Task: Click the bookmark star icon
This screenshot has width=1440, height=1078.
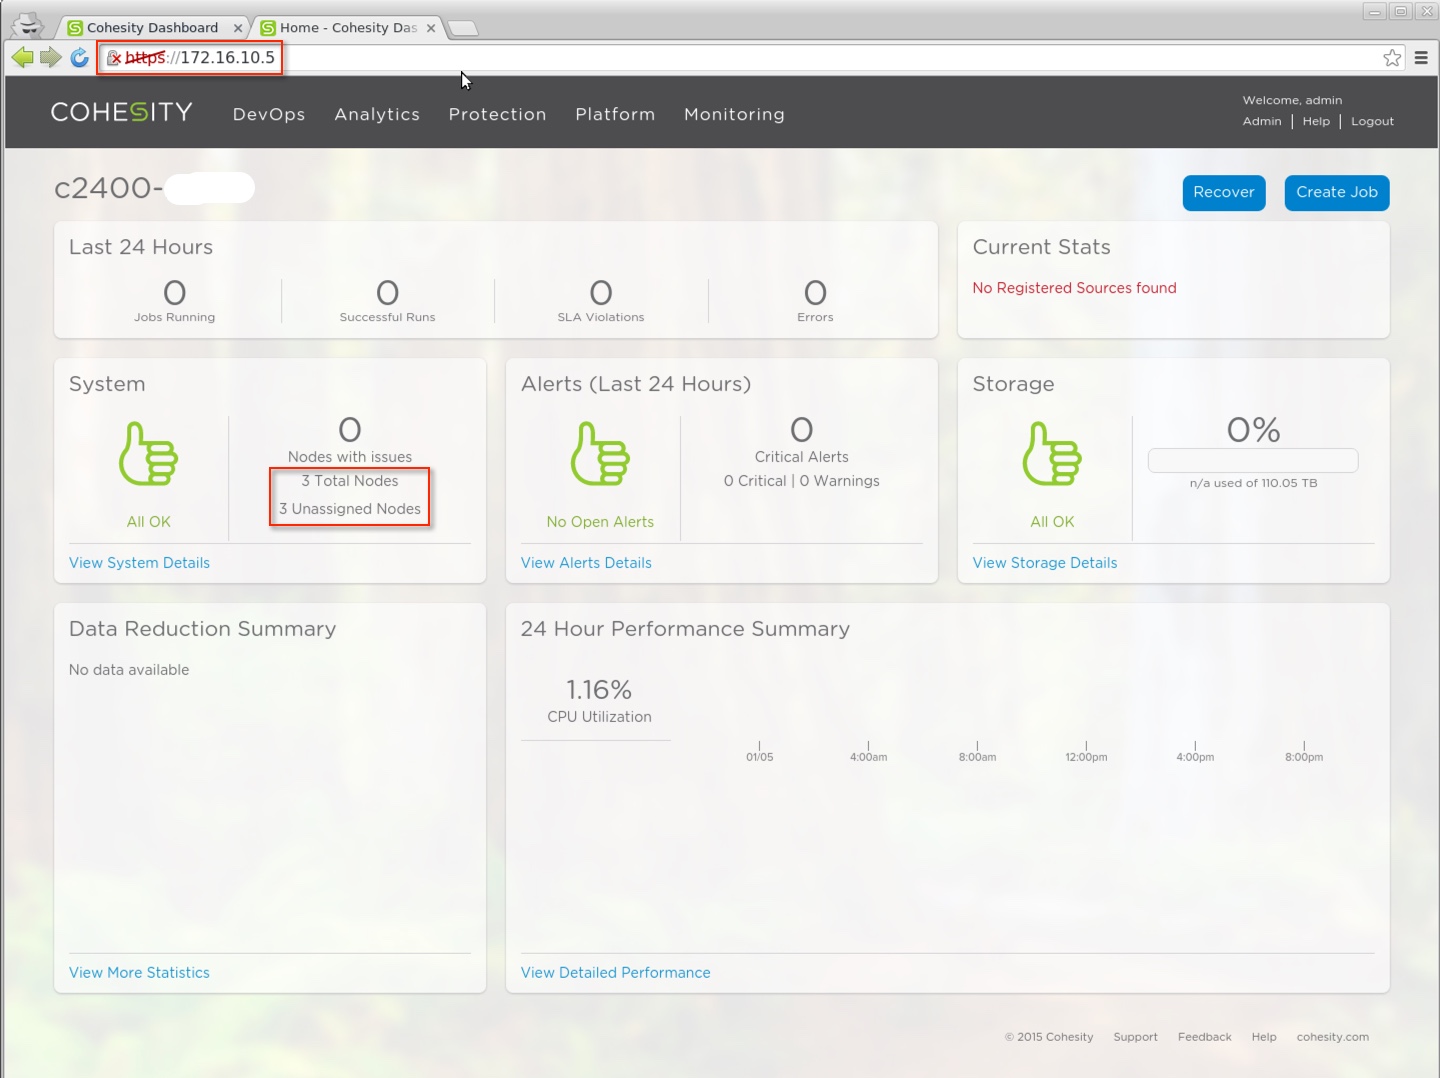Action: coord(1391,58)
